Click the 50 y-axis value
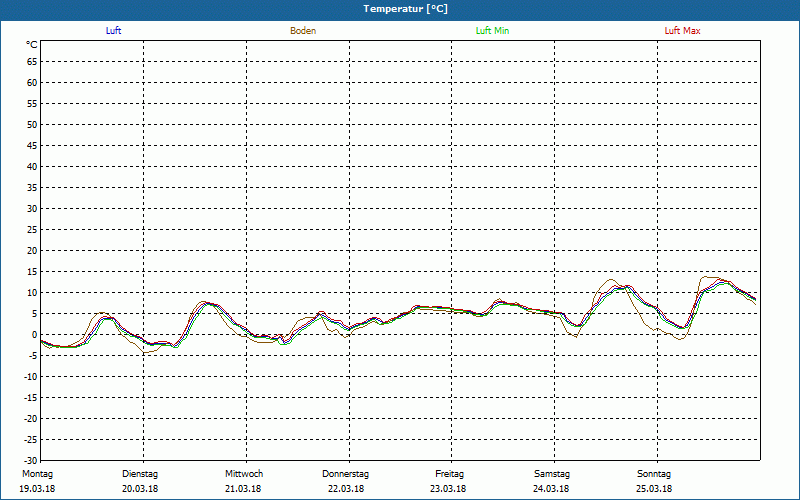The height and width of the screenshot is (500, 800). [32, 124]
